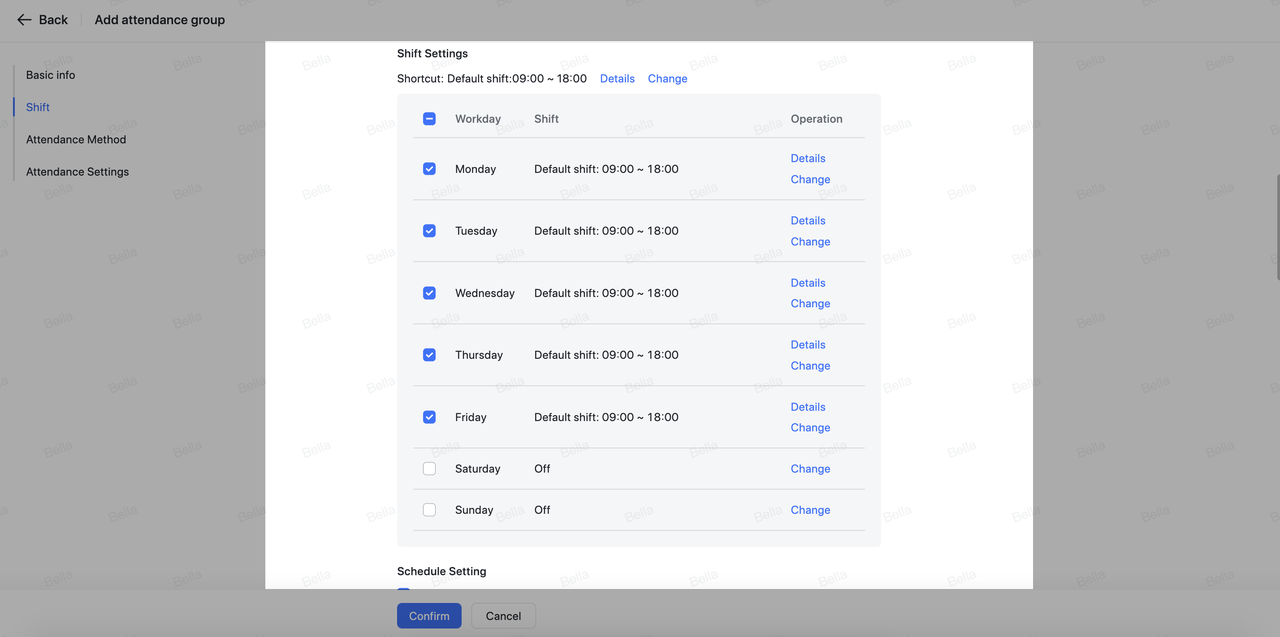Viewport: 1280px width, 637px height.
Task: Open the Basic info section
Action: pos(50,75)
